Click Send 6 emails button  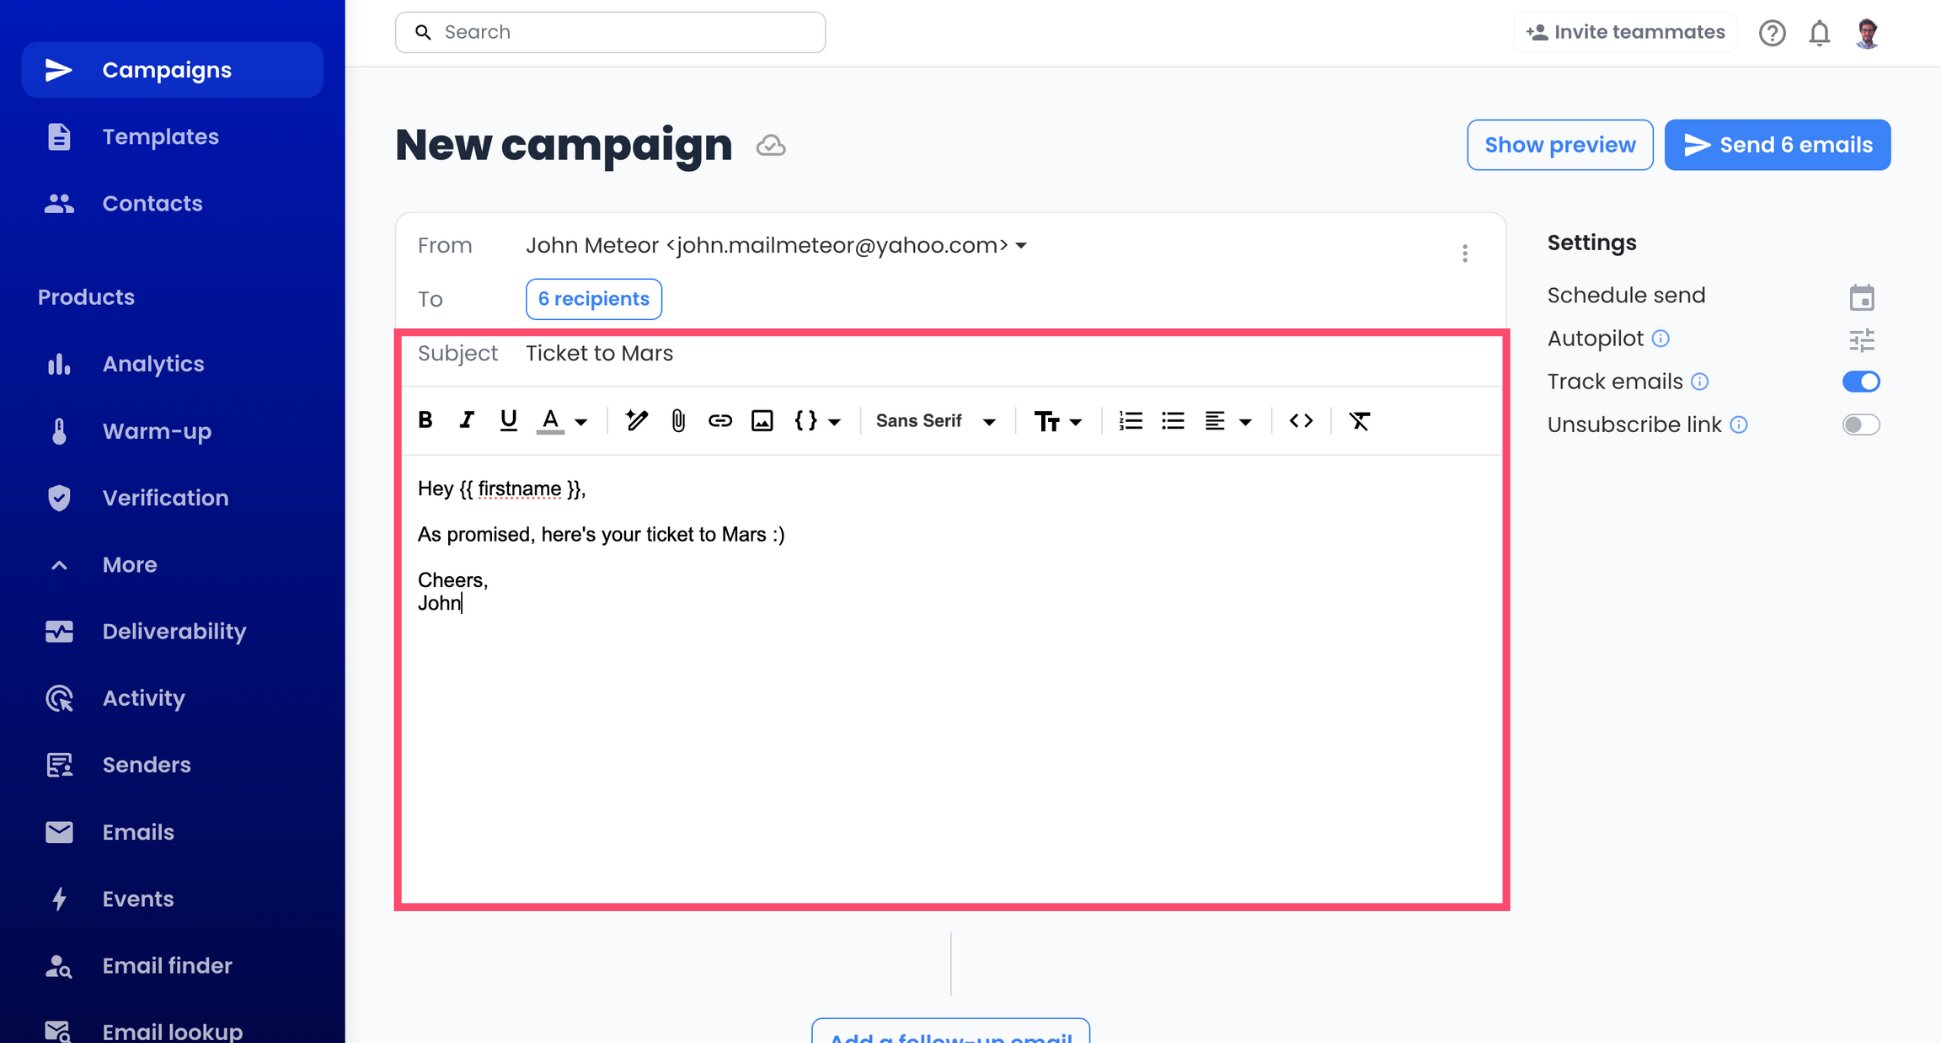[x=1777, y=145]
